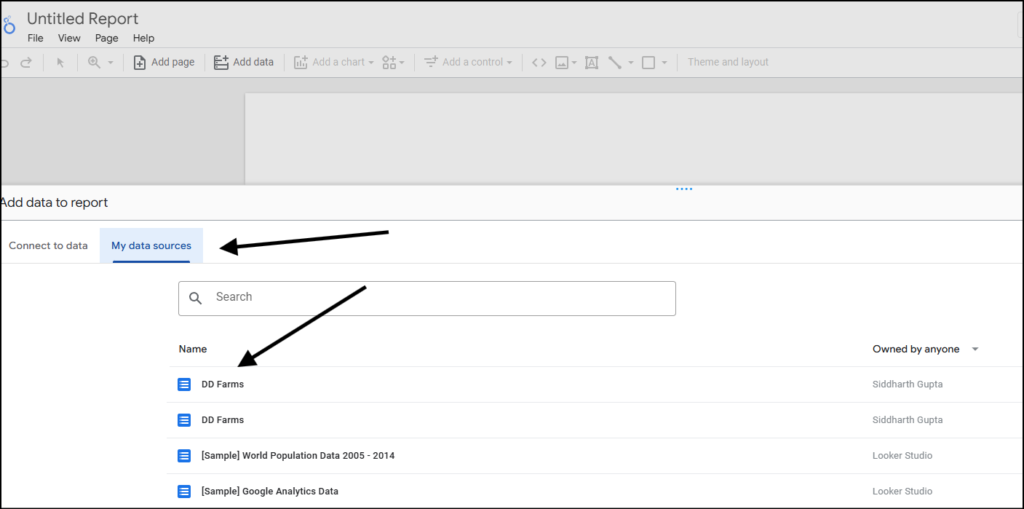Open the Owned by anyone filter
Image resolution: width=1024 pixels, height=509 pixels.
926,349
